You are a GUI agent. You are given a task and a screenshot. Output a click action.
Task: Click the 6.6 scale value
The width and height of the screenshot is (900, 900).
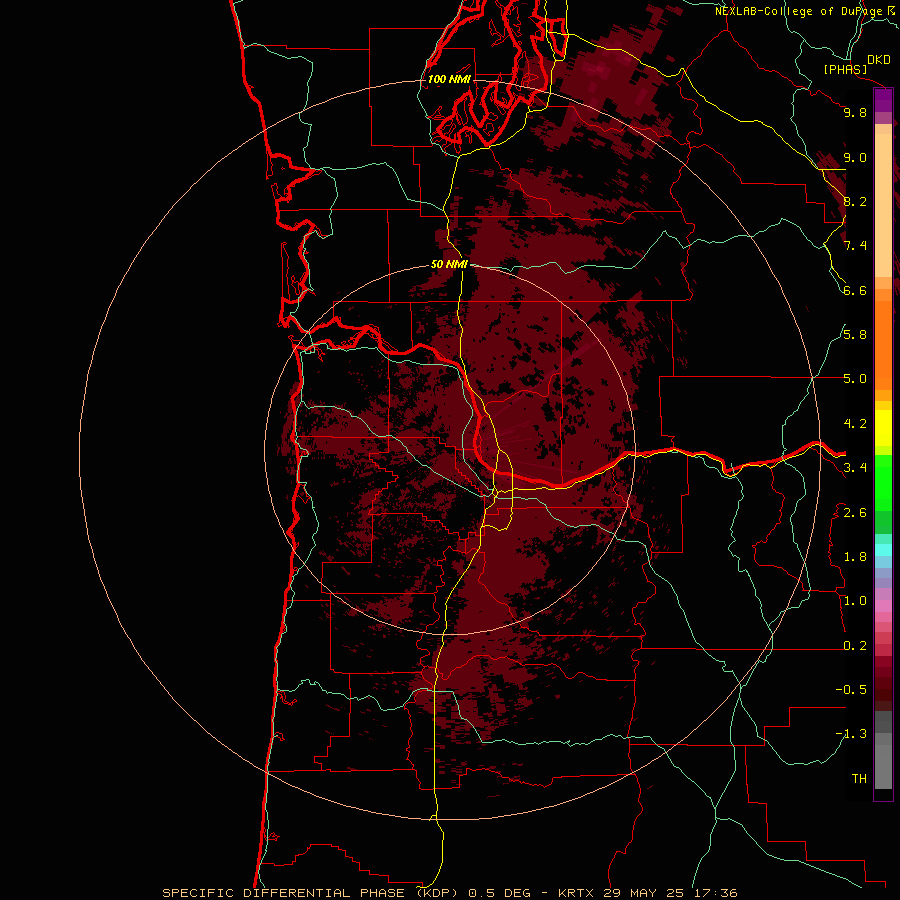(x=855, y=290)
